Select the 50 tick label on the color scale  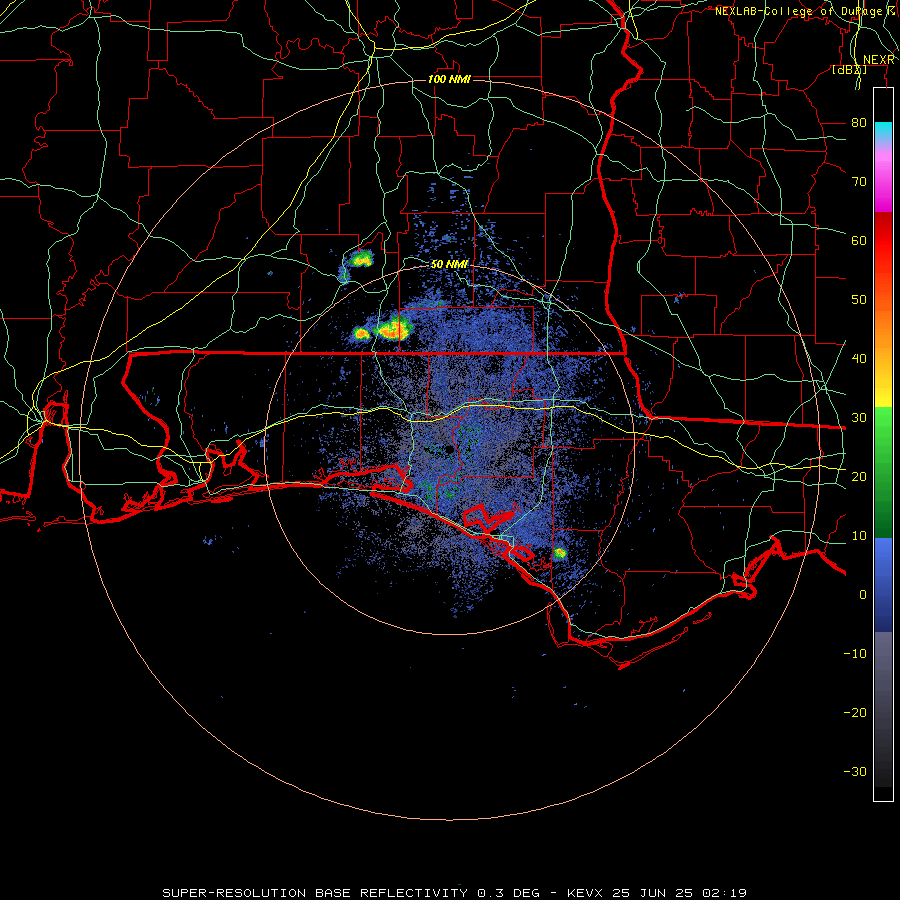click(859, 300)
